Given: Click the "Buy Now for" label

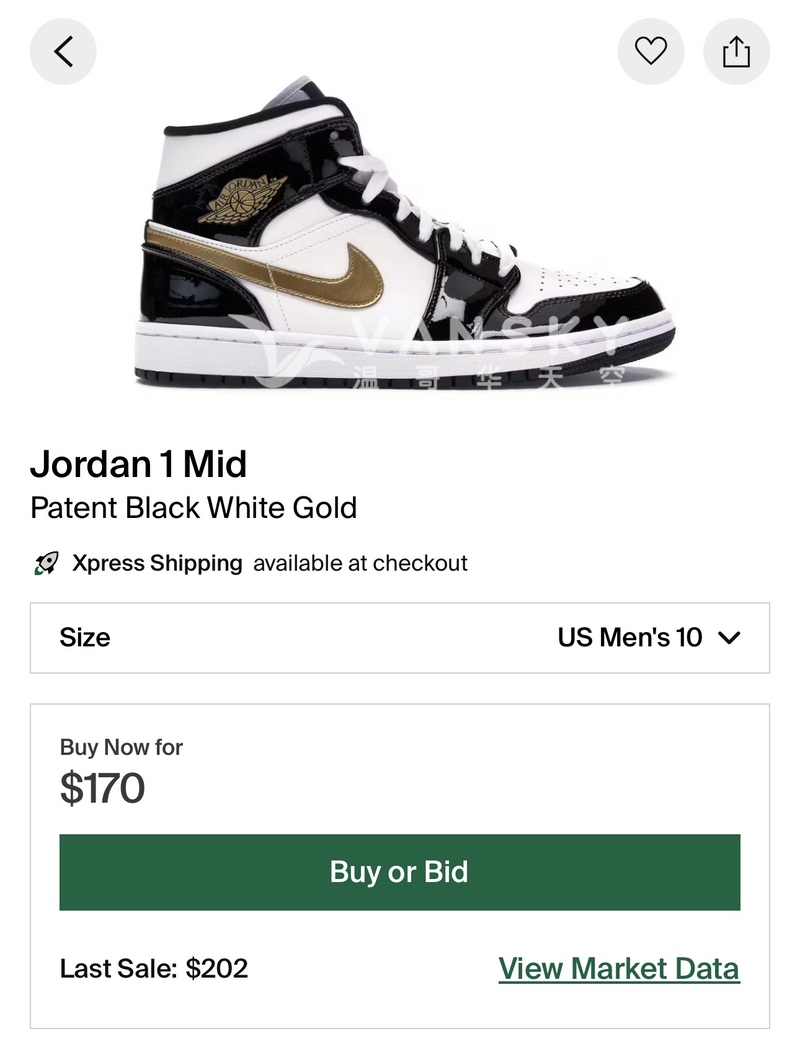Looking at the screenshot, I should (x=121, y=747).
